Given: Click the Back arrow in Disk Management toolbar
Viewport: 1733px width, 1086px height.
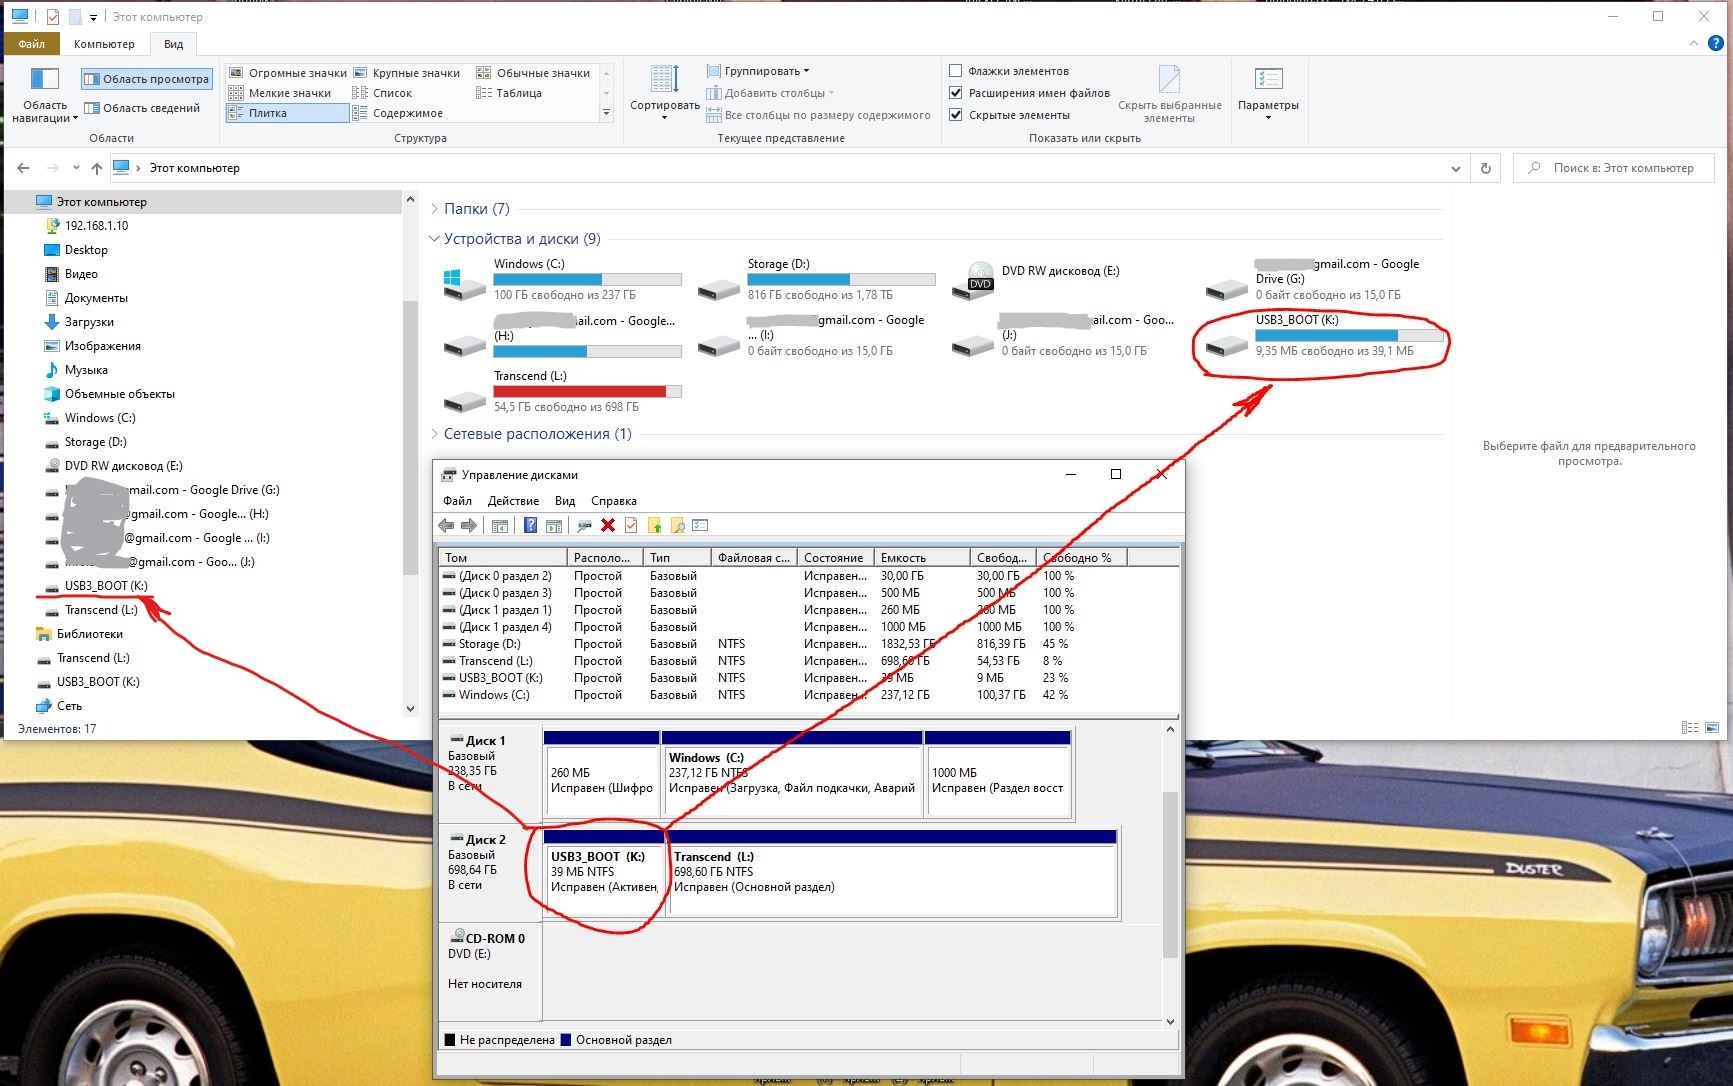Looking at the screenshot, I should (446, 526).
